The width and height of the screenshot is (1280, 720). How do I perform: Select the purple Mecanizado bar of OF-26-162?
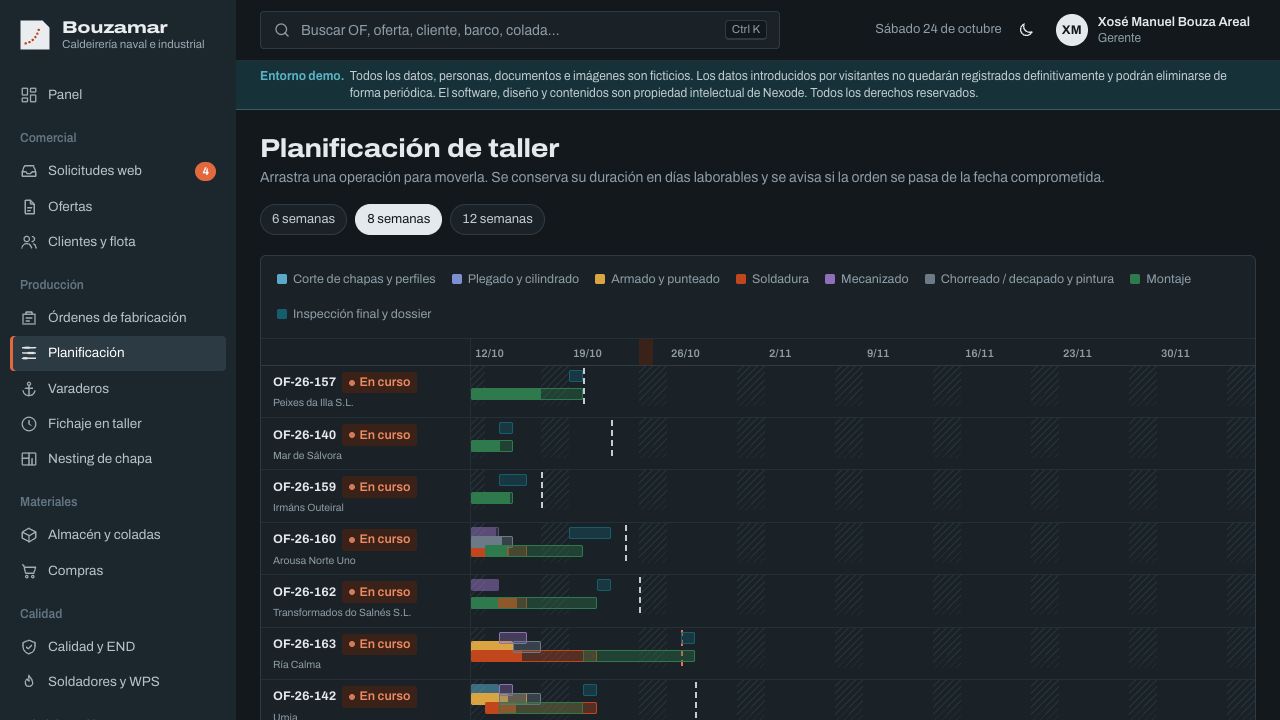click(x=485, y=585)
